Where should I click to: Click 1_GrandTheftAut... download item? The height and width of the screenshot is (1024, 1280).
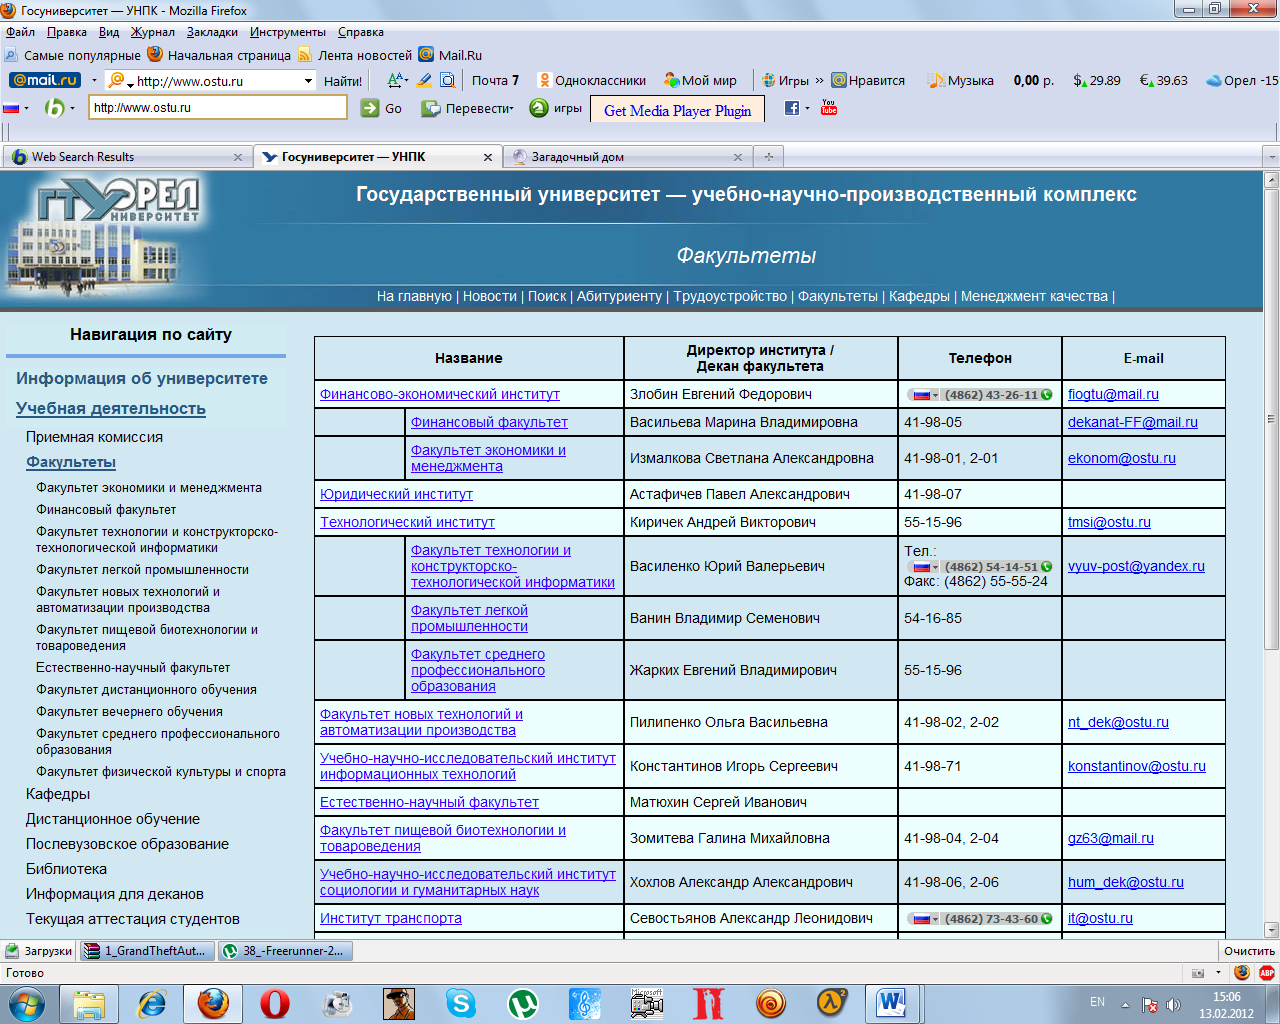pos(147,951)
